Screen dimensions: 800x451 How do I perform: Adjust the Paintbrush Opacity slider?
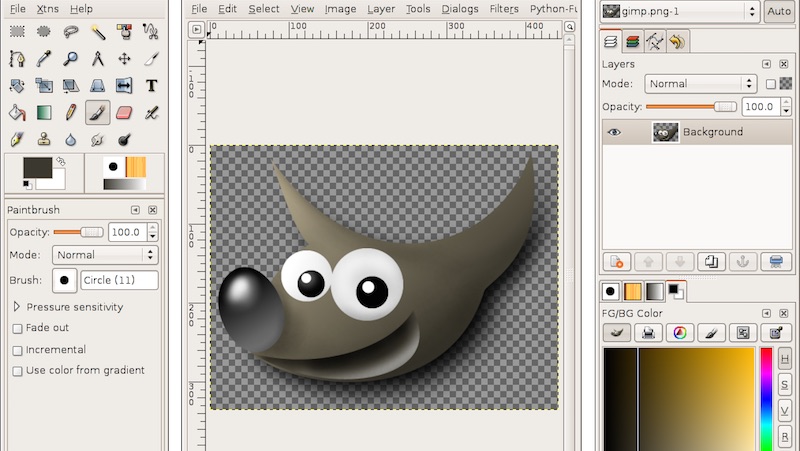tap(78, 232)
